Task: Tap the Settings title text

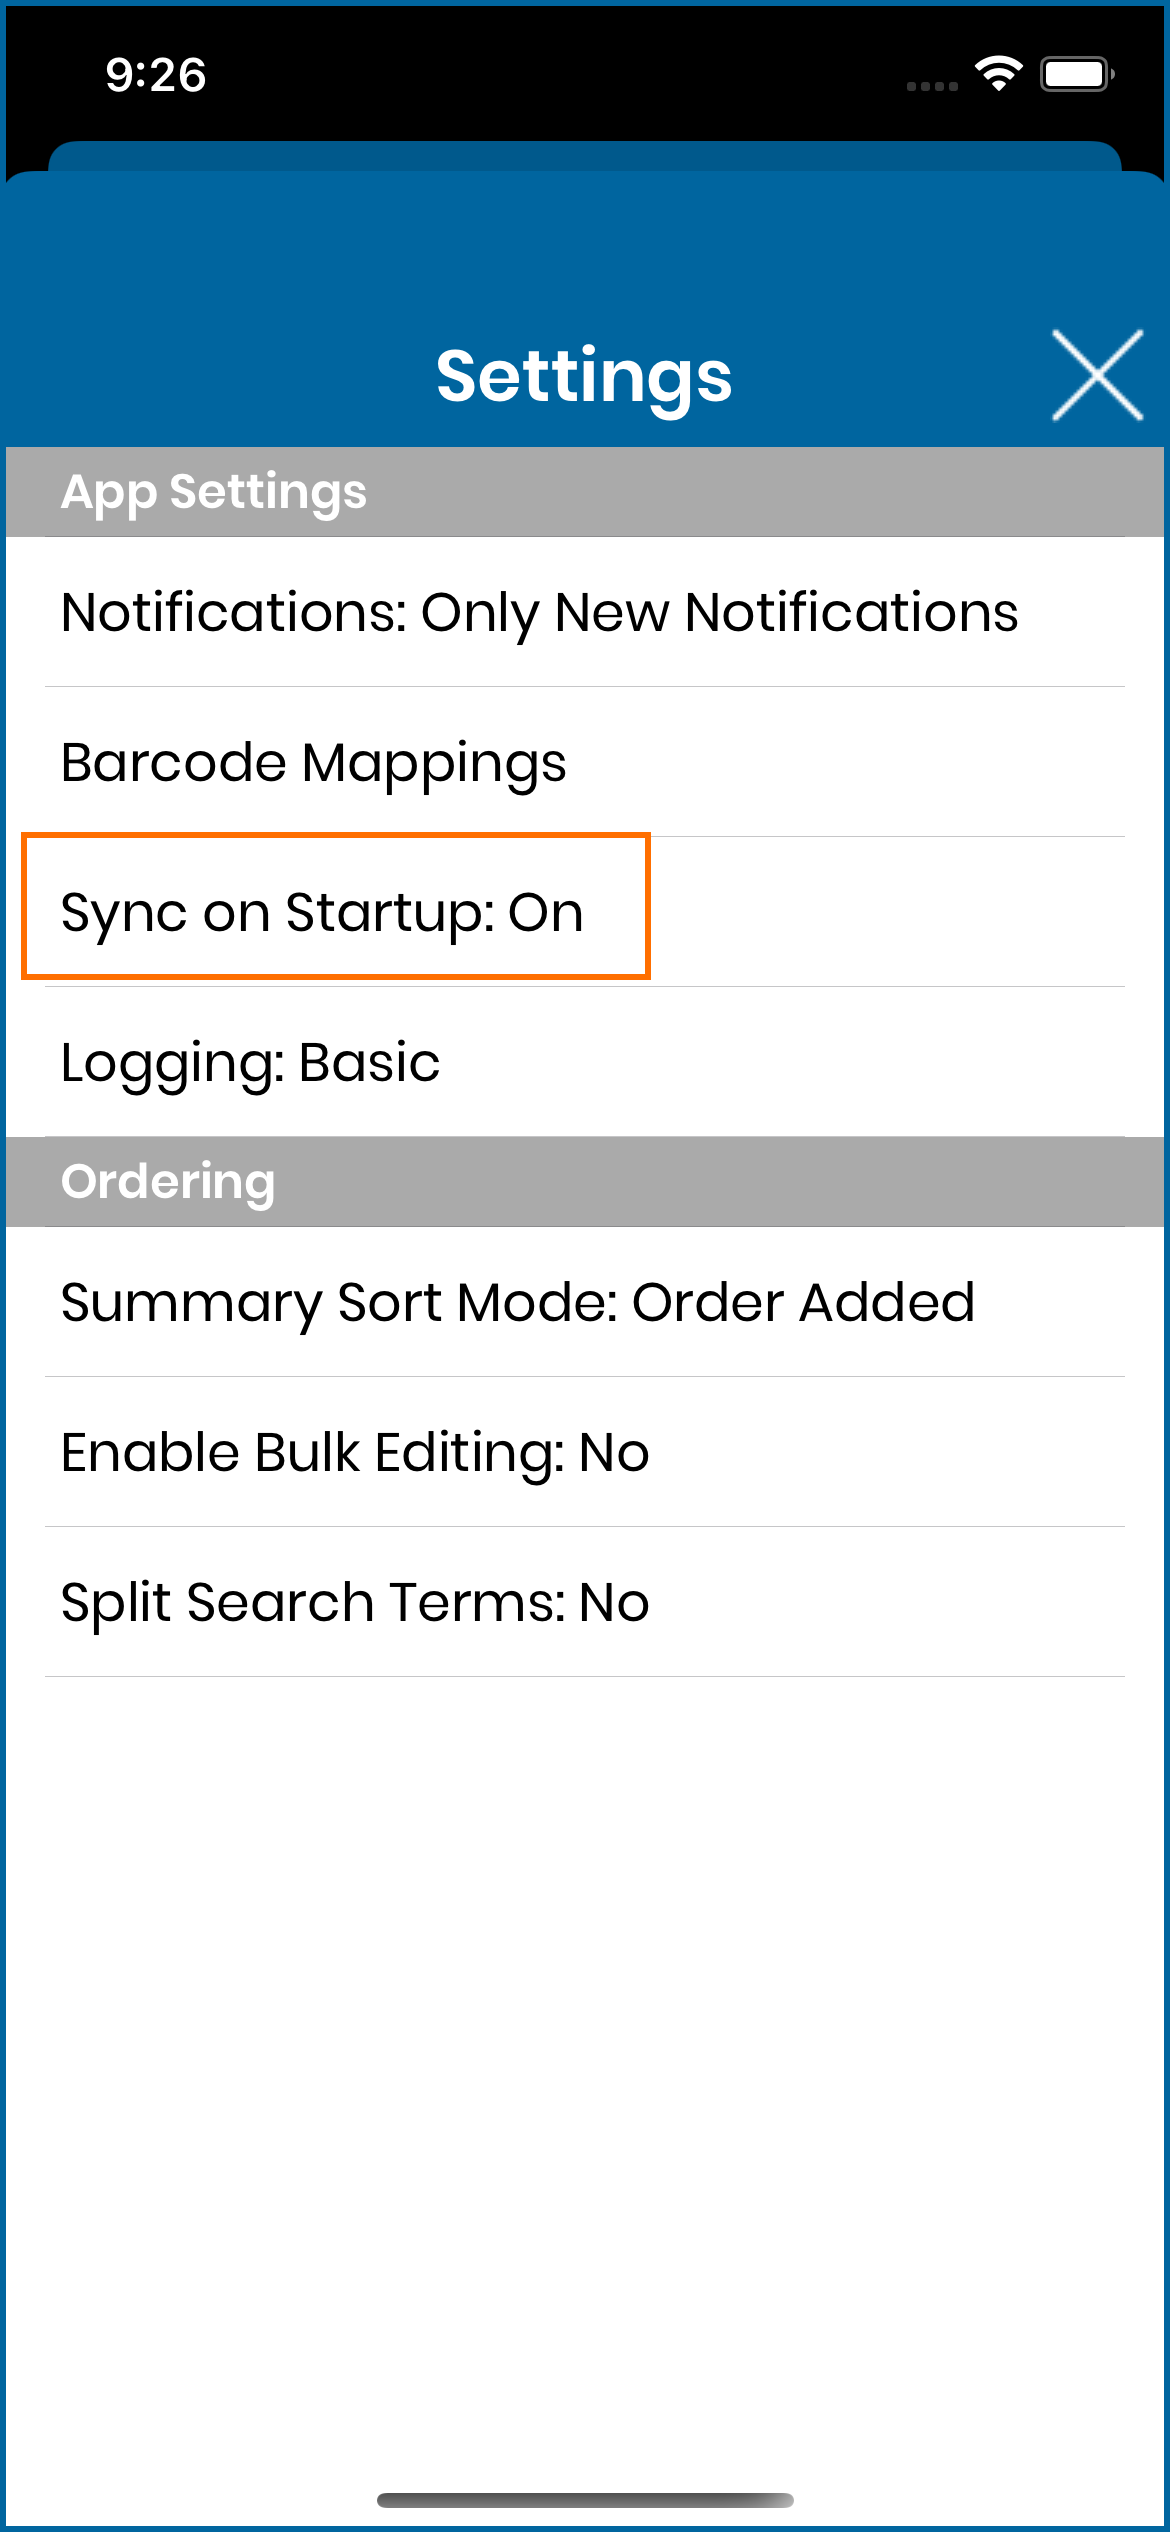Action: [x=584, y=378]
